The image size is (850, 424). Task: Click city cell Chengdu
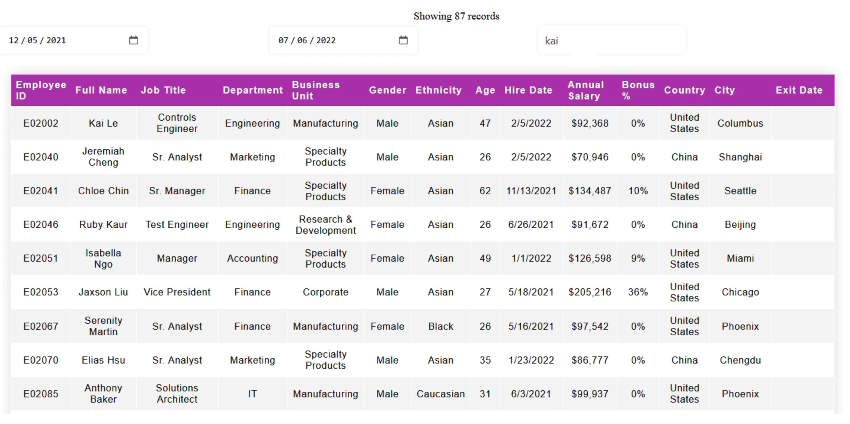[x=740, y=360]
